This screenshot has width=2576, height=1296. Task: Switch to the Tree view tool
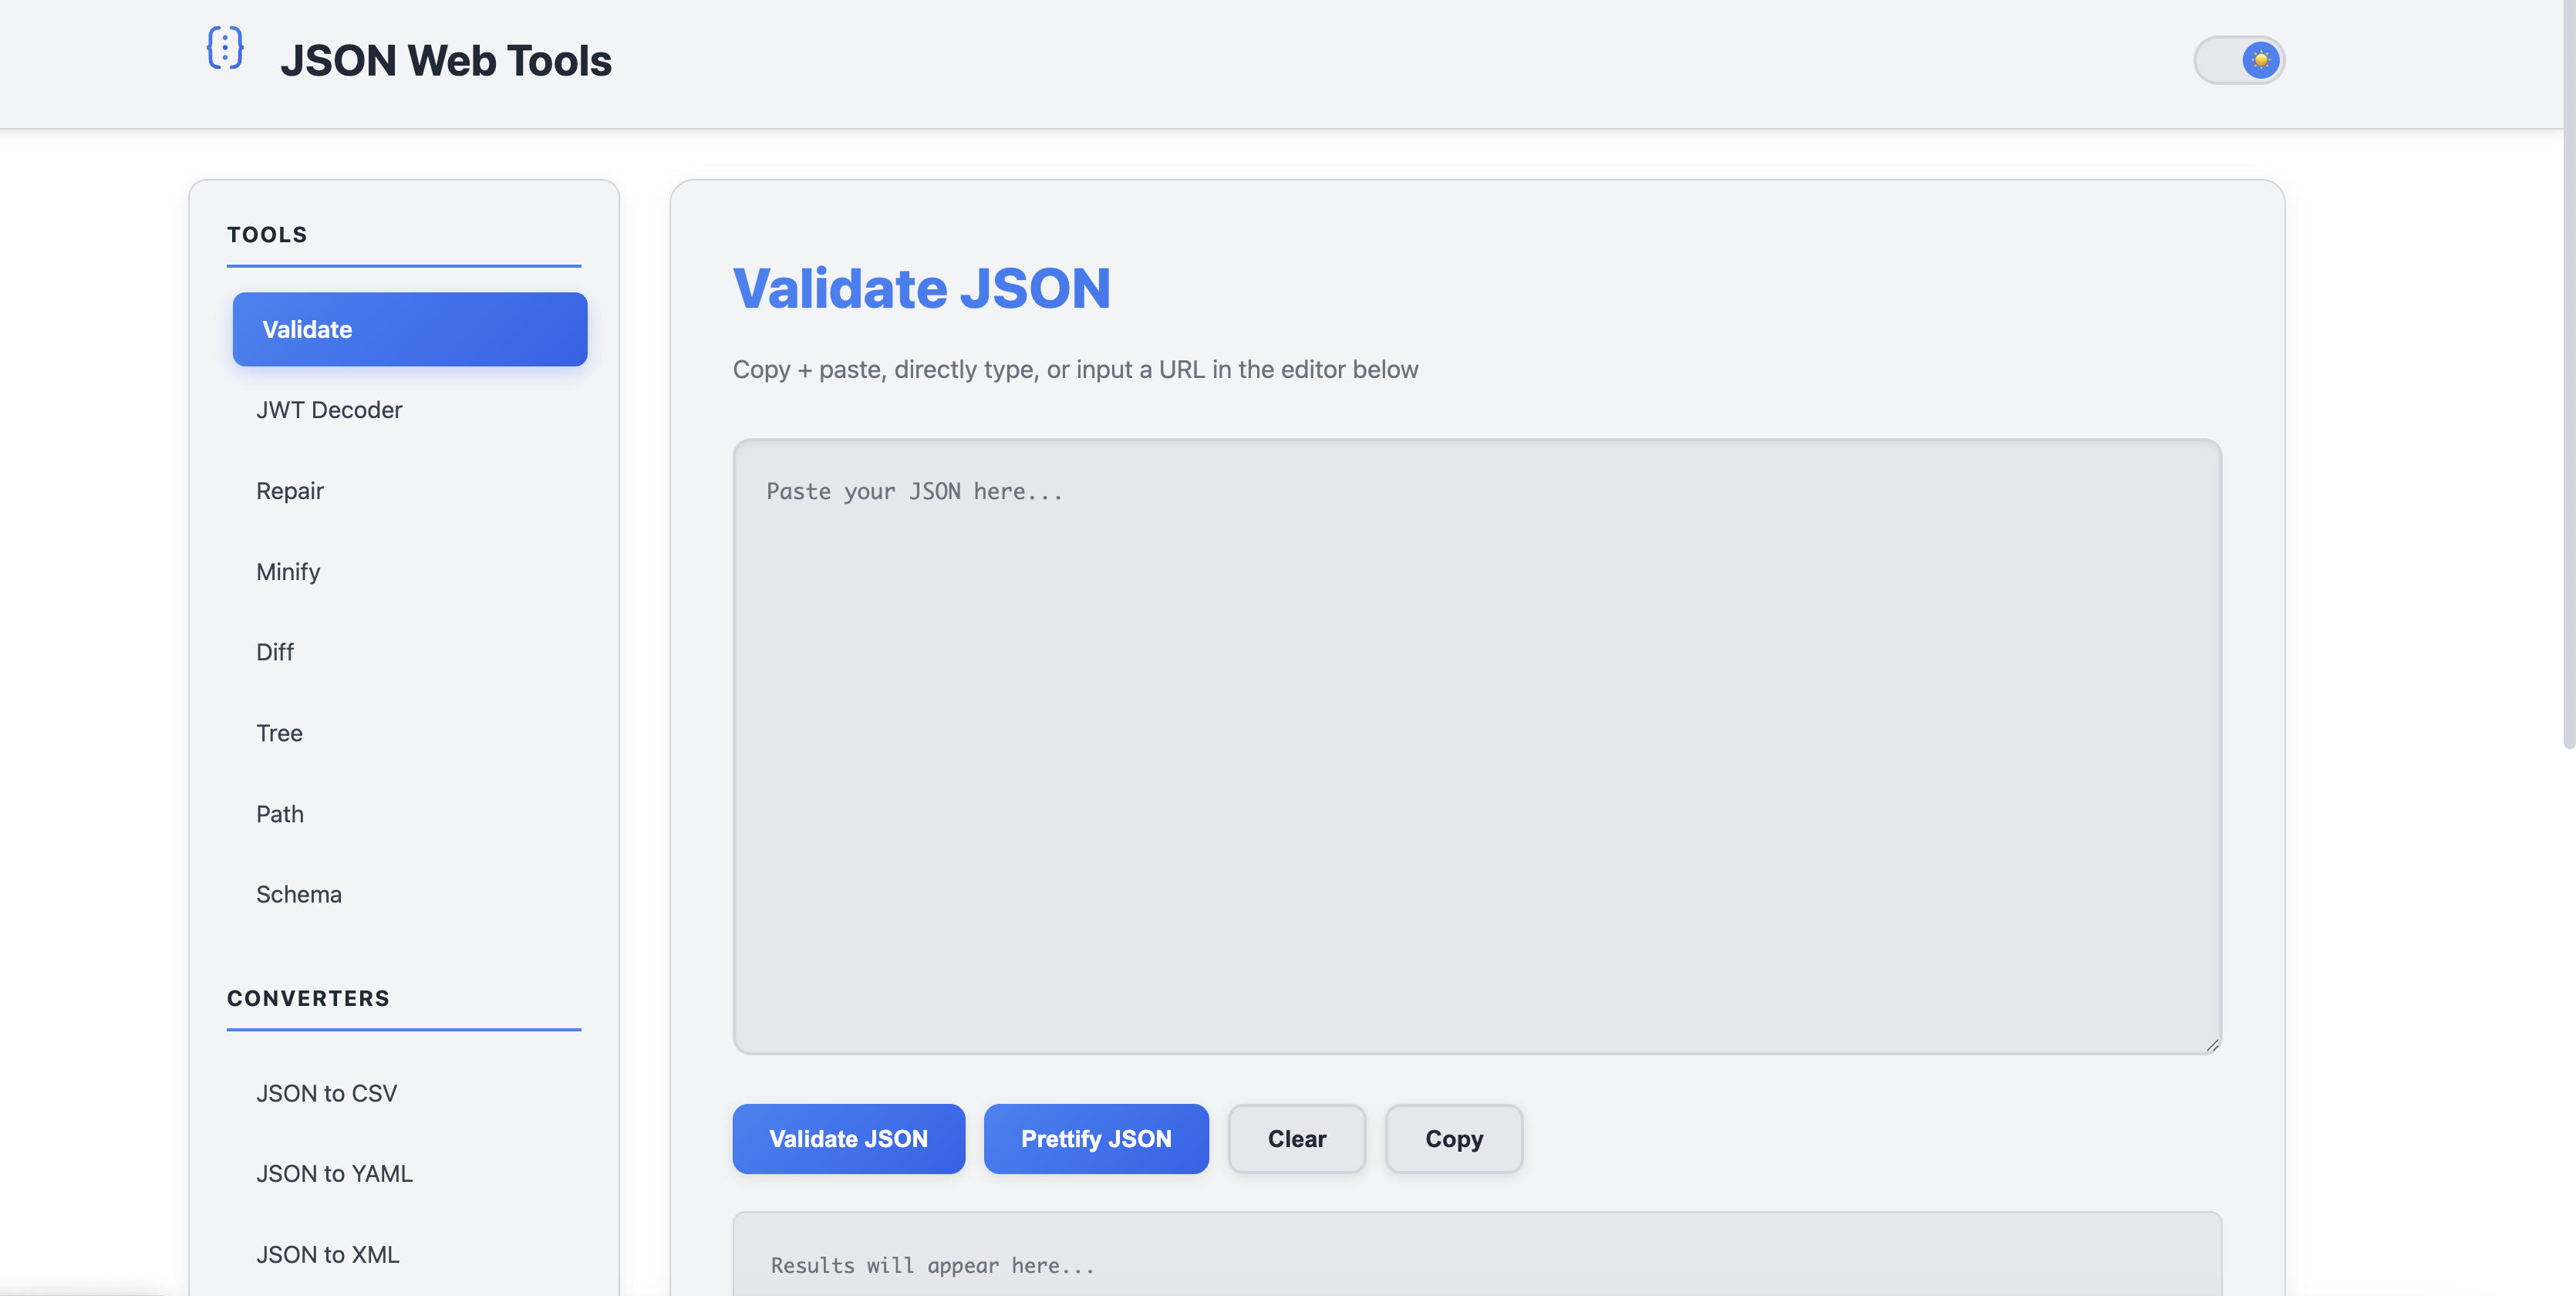click(279, 733)
